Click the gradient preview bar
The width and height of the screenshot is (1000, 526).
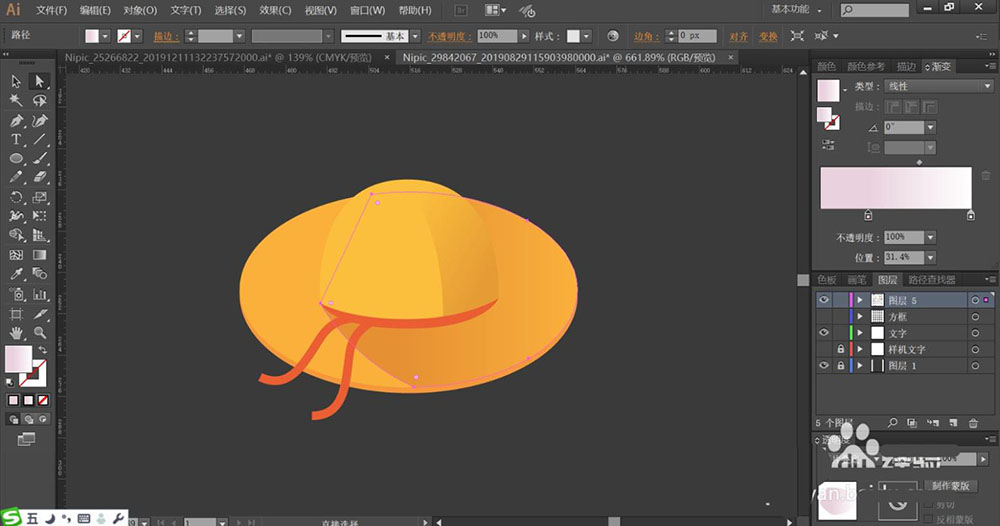click(x=895, y=188)
